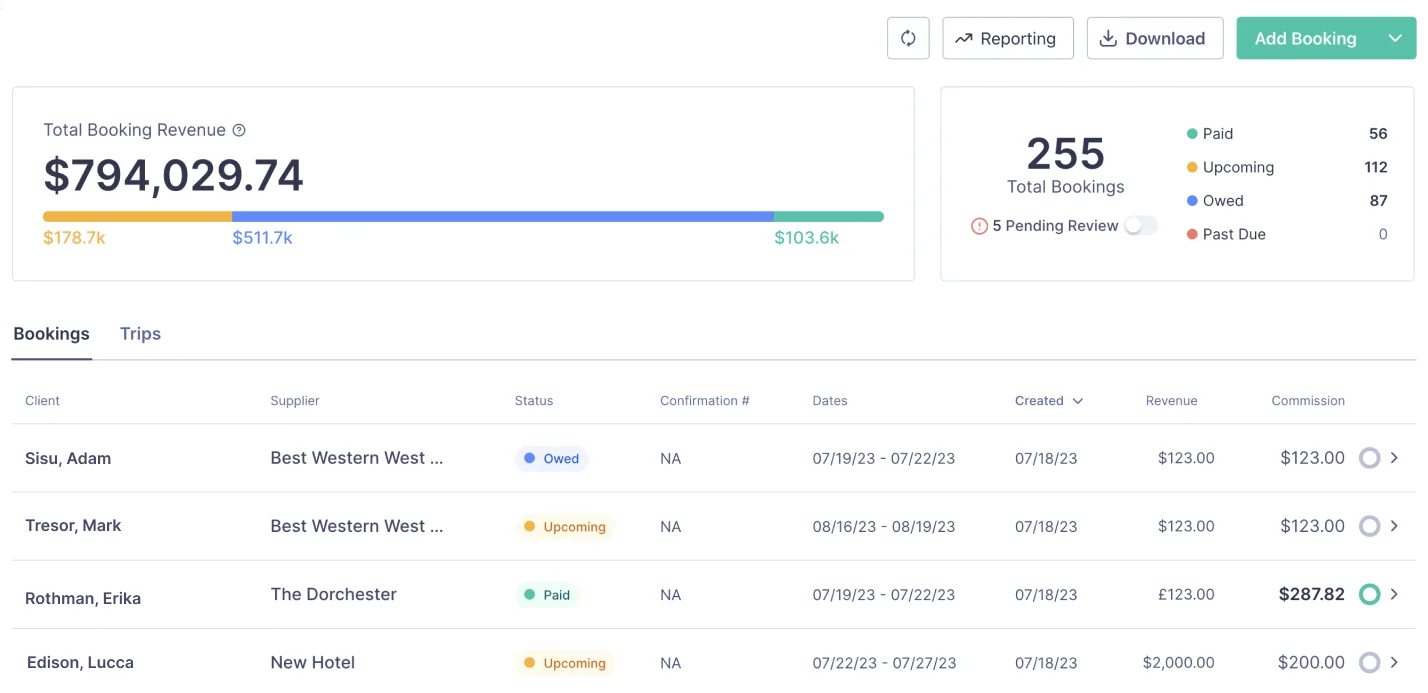The image size is (1428, 693).
Task: Open Sisu, Adam booking with row arrow
Action: [x=1394, y=458]
